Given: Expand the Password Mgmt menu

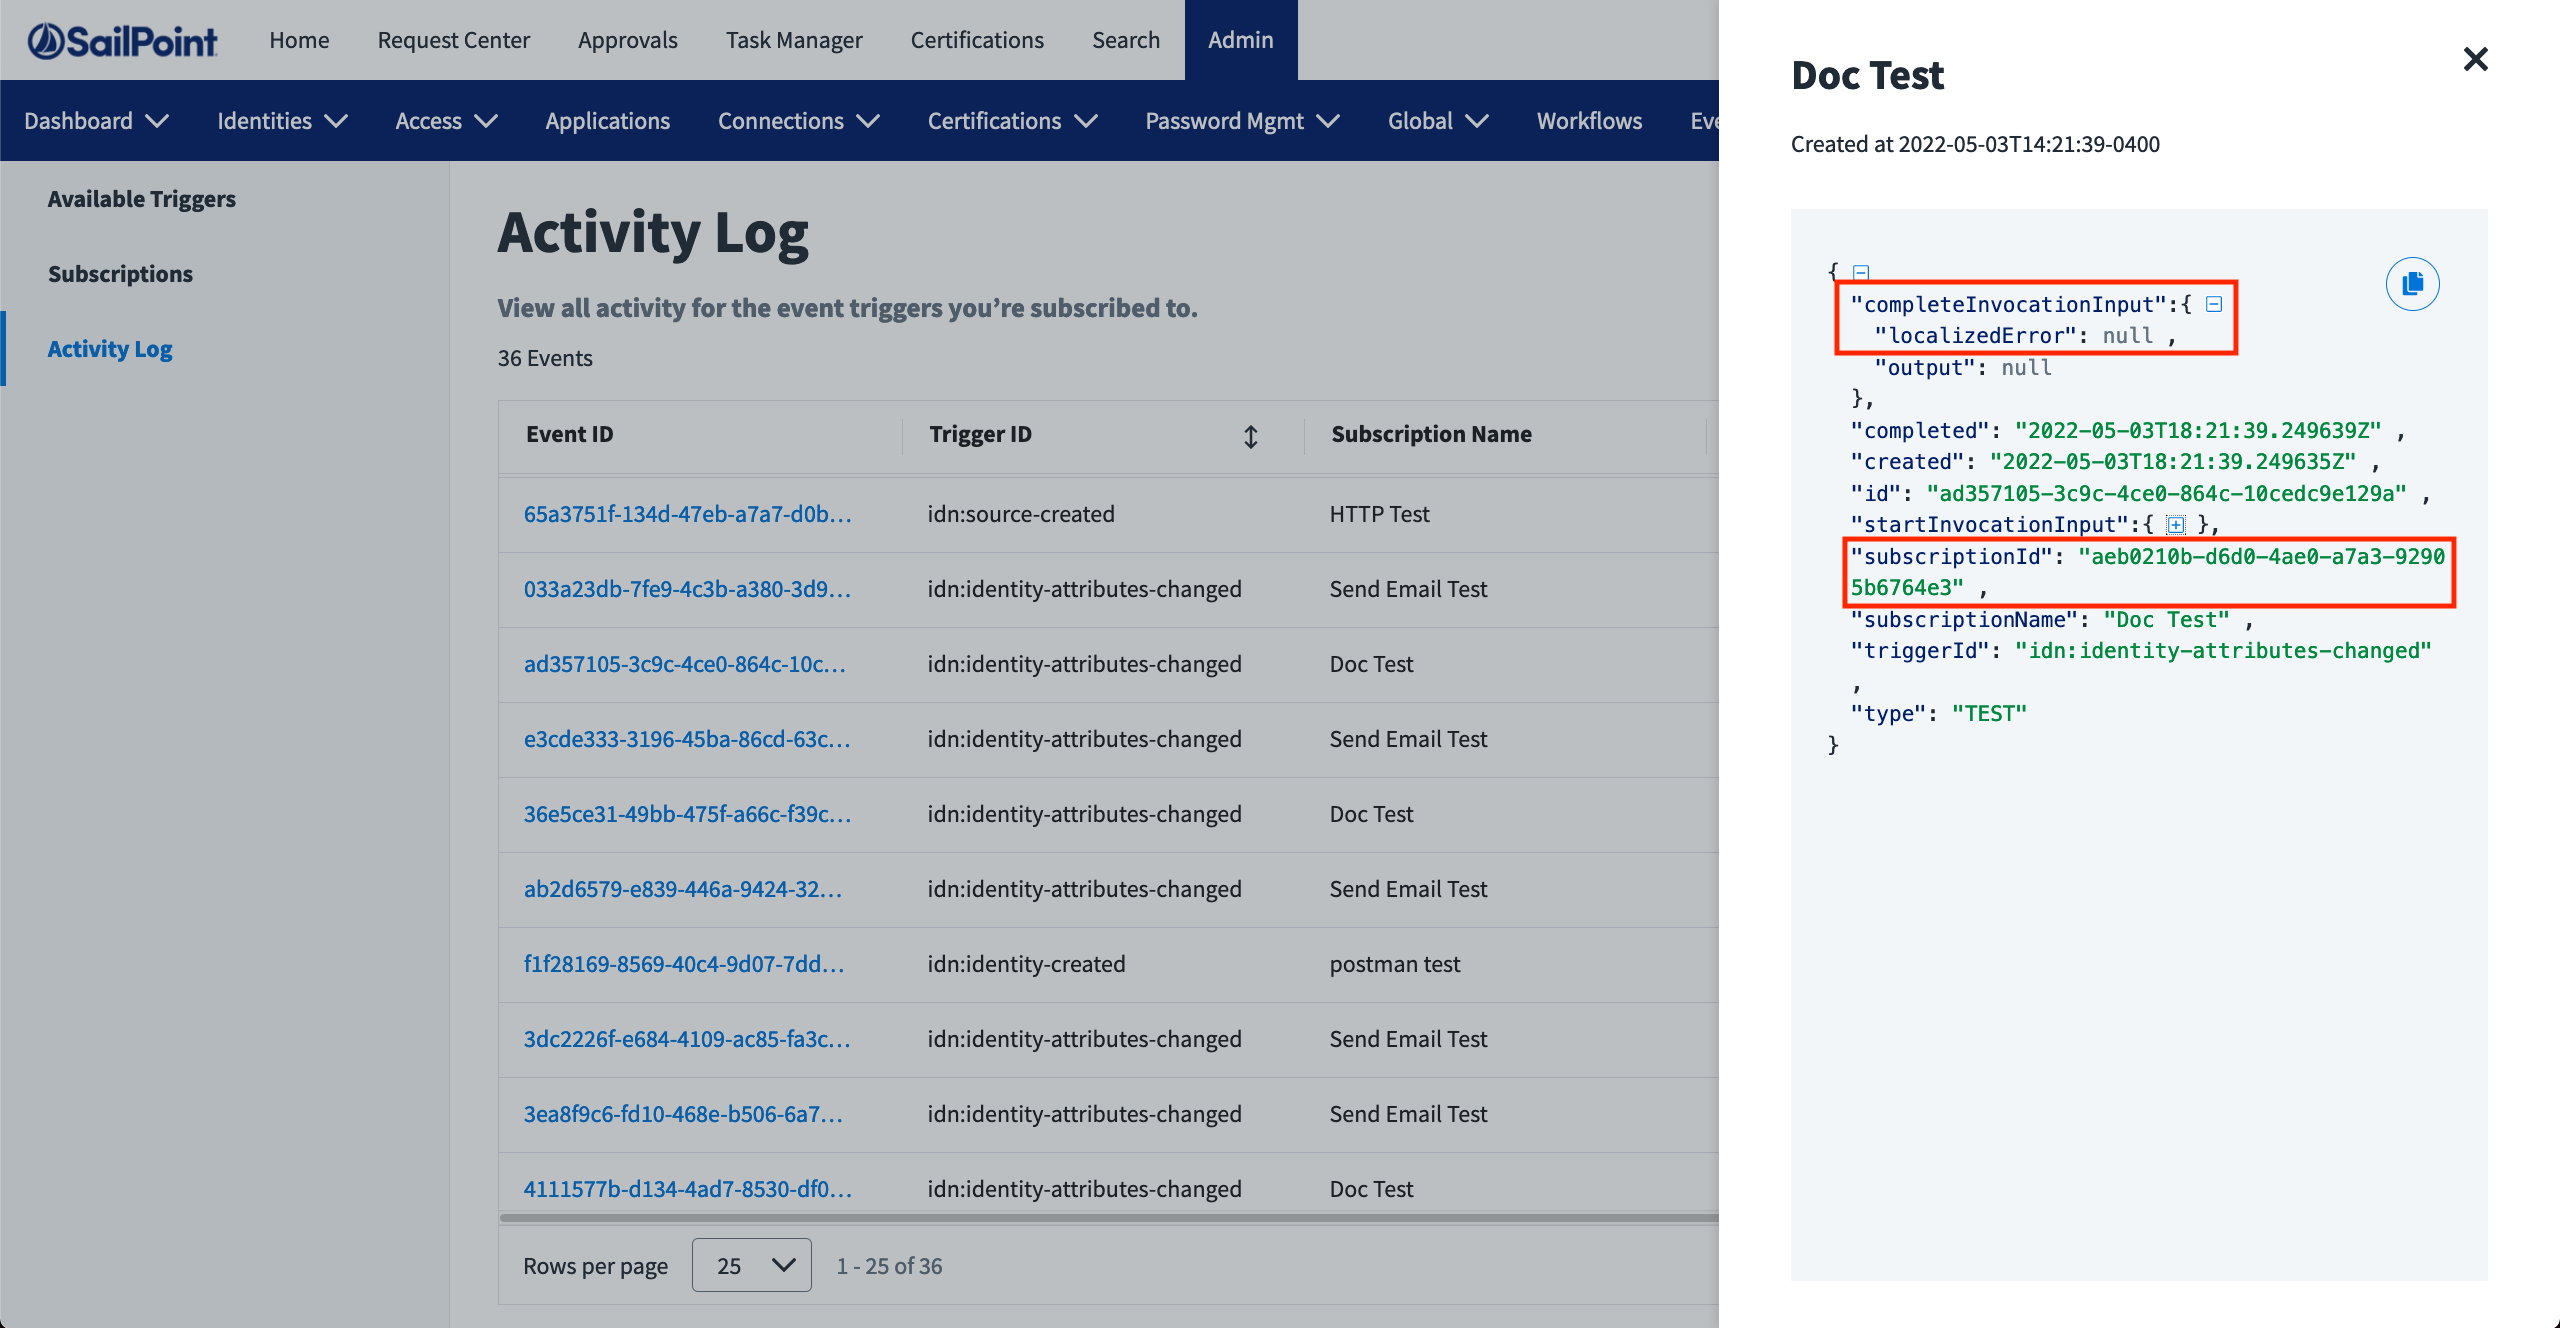Looking at the screenshot, I should point(1241,121).
